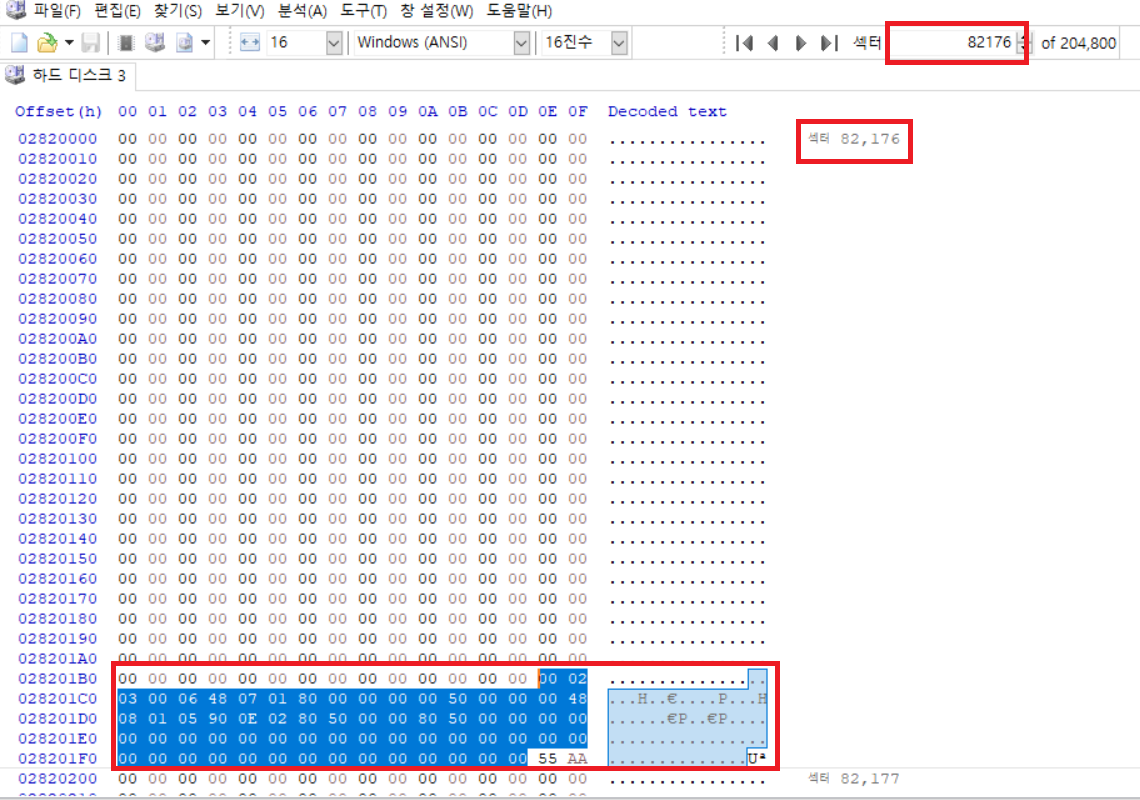Click the Open disk image icon
The image size is (1140, 800).
pos(184,43)
